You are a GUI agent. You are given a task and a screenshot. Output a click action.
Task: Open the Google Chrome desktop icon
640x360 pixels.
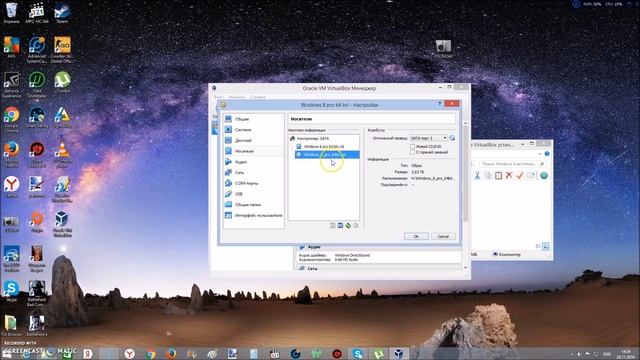click(x=11, y=119)
